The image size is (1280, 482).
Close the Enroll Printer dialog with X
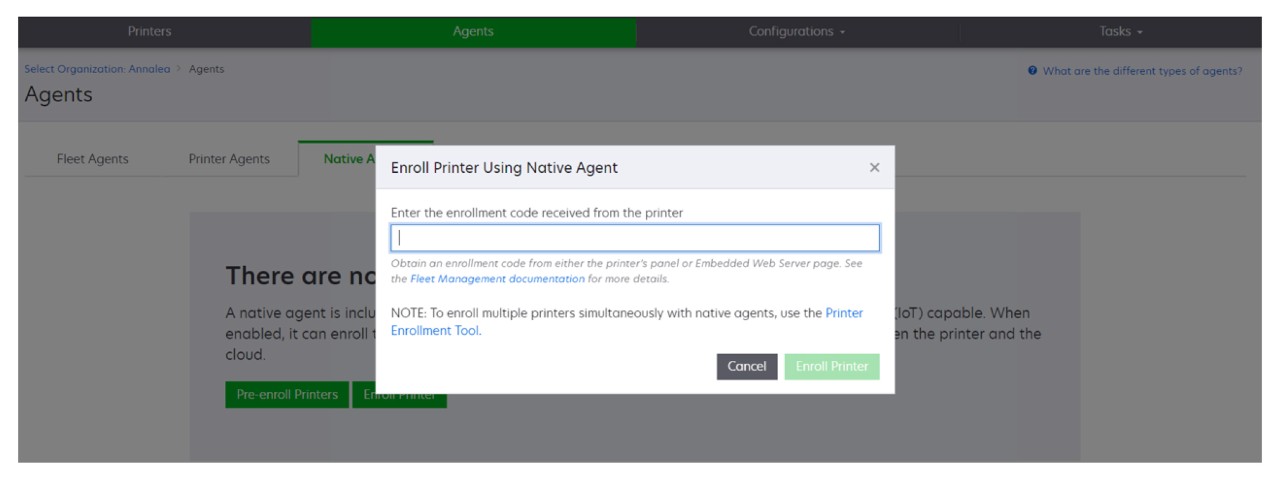(x=874, y=168)
